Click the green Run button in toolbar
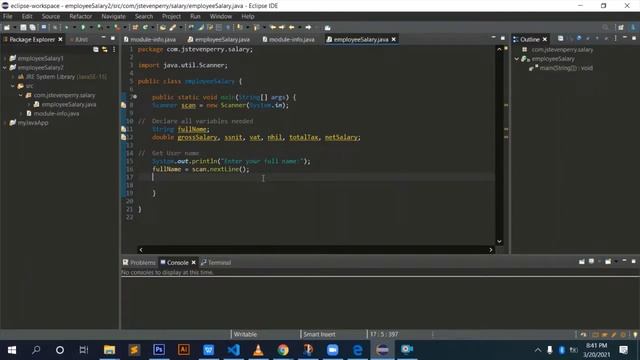Viewport: 640px width, 360px height. click(83, 27)
